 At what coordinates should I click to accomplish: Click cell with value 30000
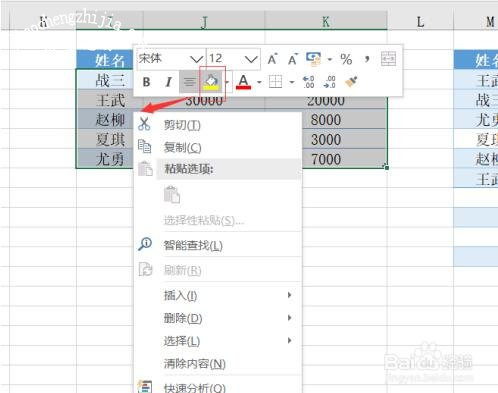[x=204, y=102]
